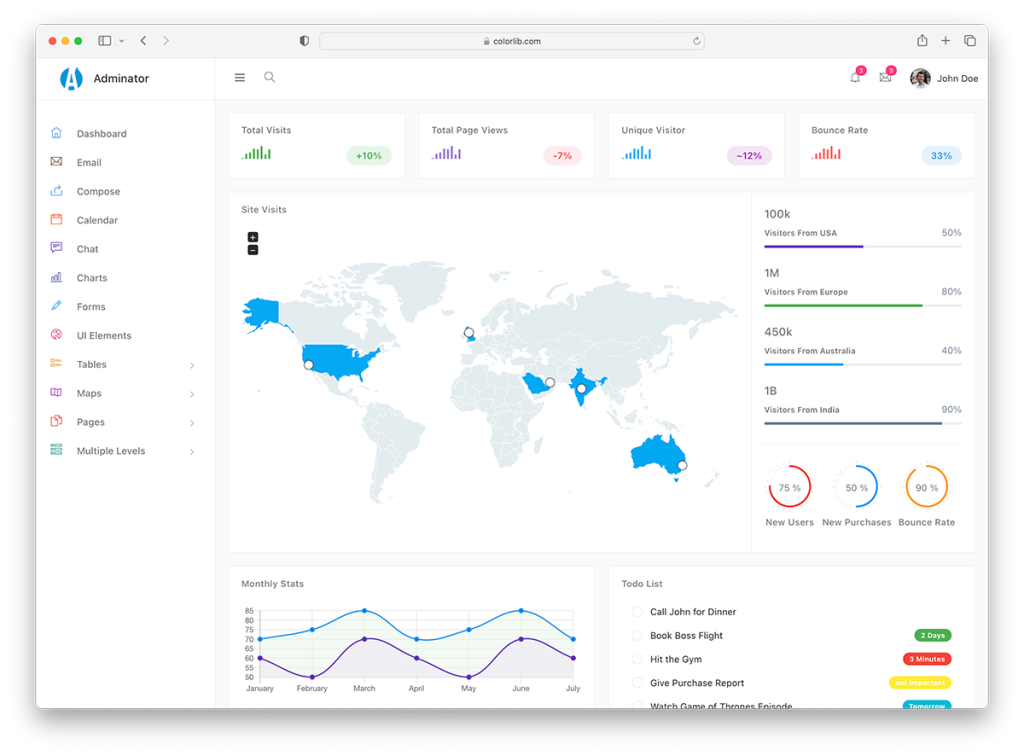Click the Adminator logo icon
This screenshot has width=1024, height=756.
(71, 78)
